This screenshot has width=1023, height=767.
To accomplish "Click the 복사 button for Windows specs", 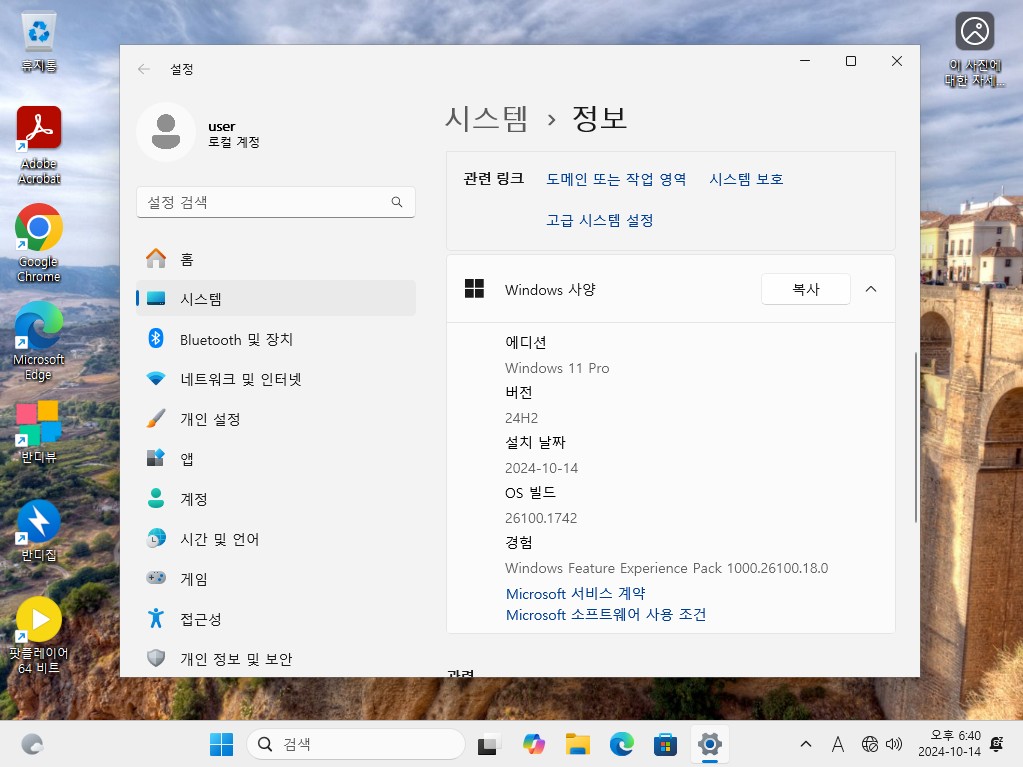I will 805,289.
